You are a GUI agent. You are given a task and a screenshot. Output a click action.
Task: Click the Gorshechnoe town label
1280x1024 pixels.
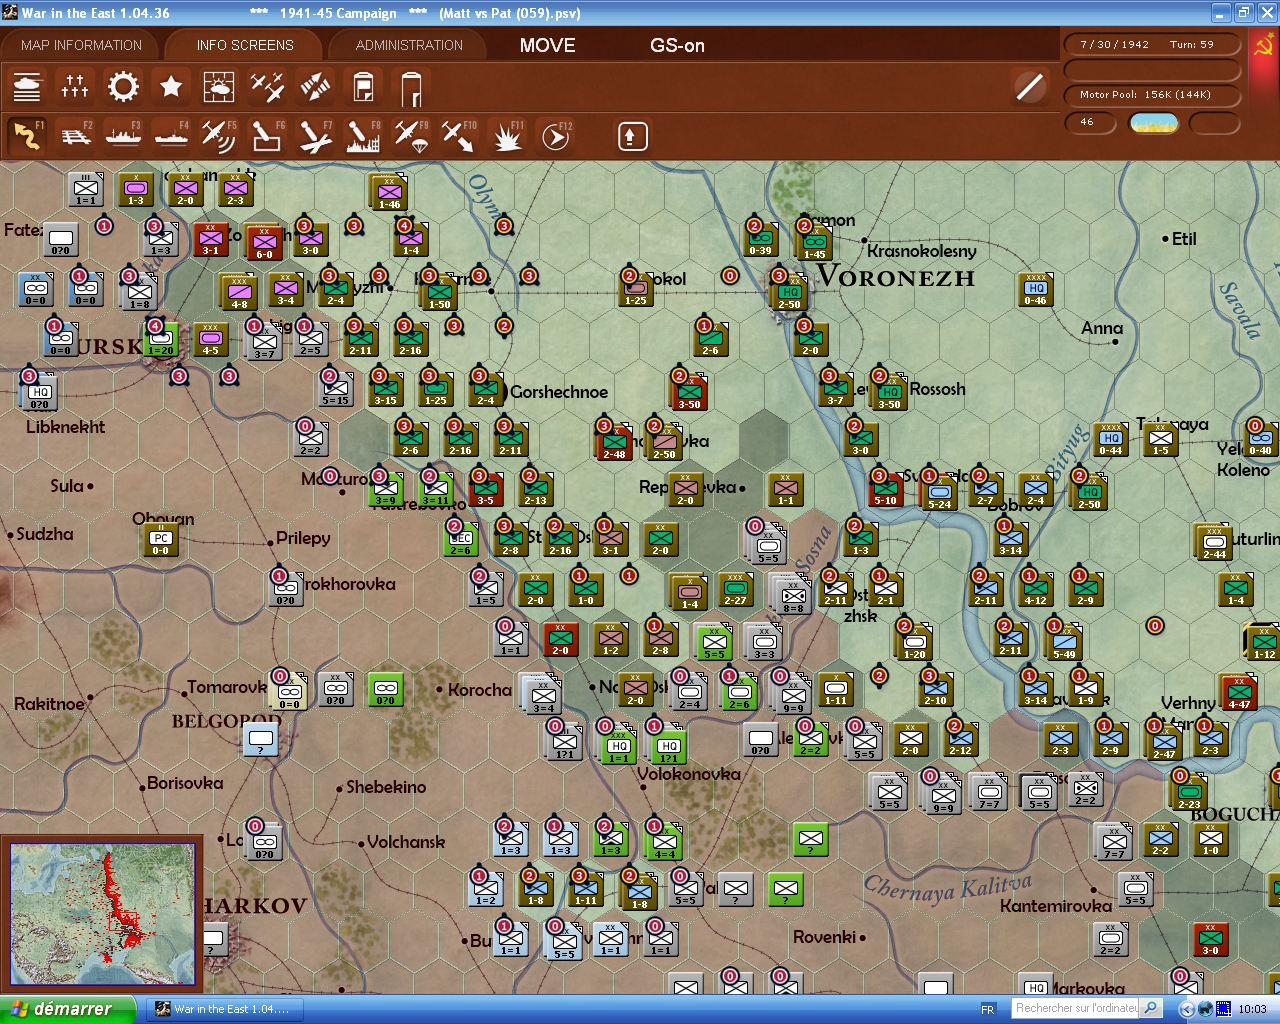point(559,392)
